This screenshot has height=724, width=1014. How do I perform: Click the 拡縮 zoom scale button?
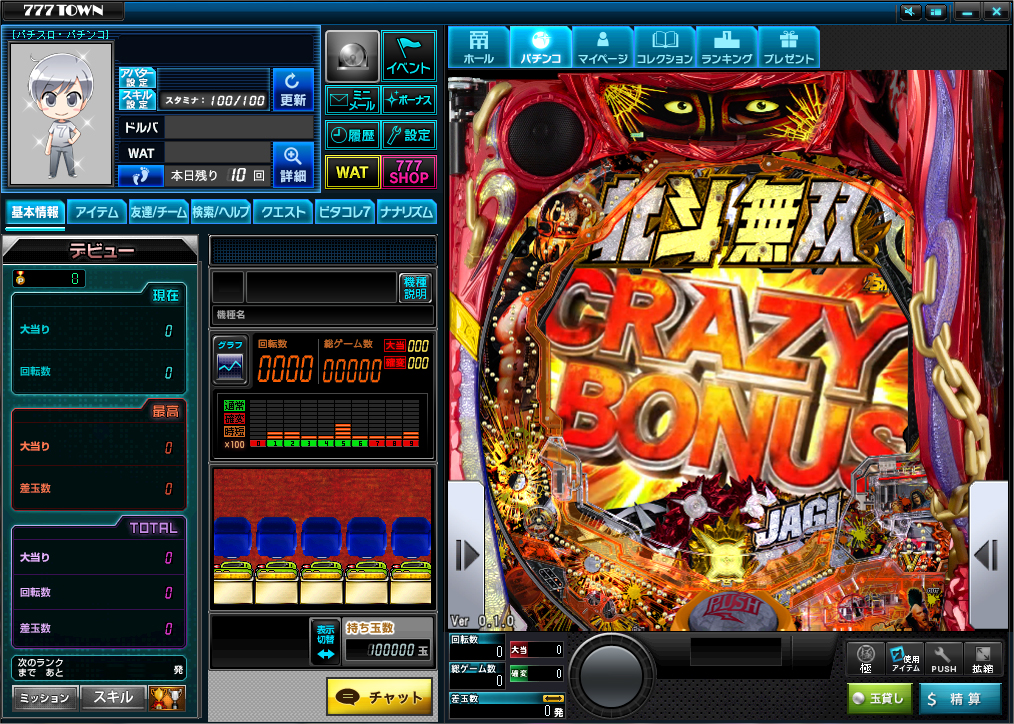pyautogui.click(x=982, y=659)
